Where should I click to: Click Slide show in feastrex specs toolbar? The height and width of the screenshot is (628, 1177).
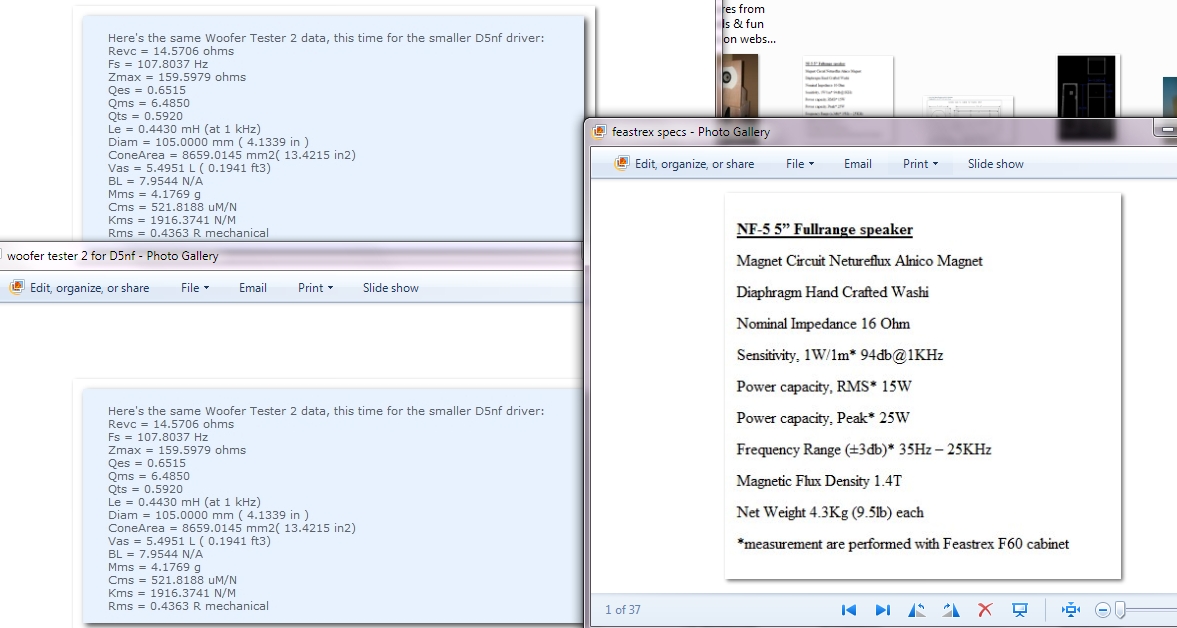coord(995,164)
